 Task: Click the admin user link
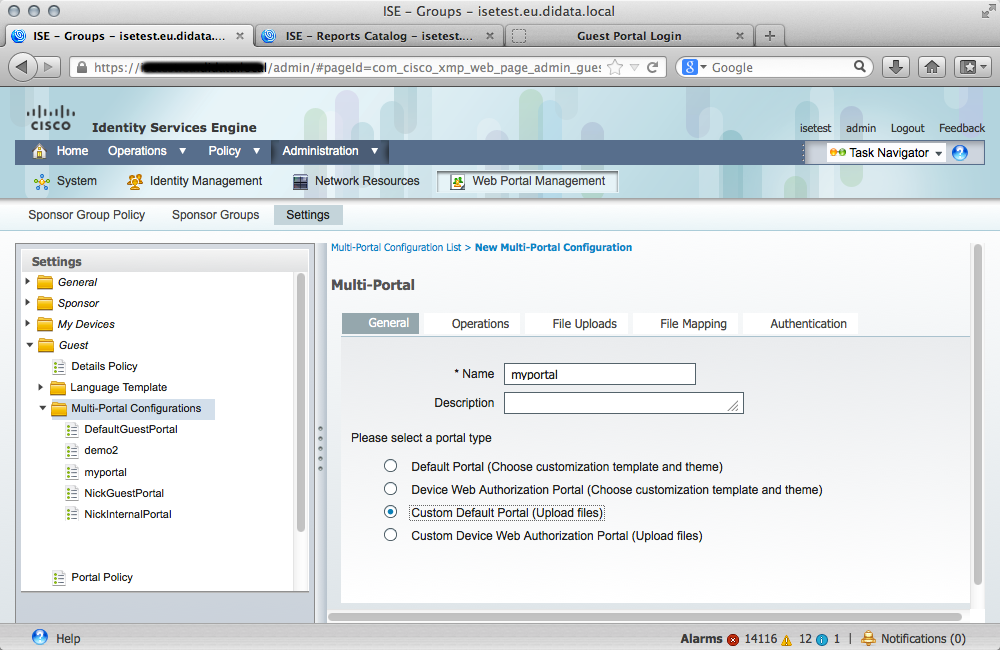(x=861, y=128)
